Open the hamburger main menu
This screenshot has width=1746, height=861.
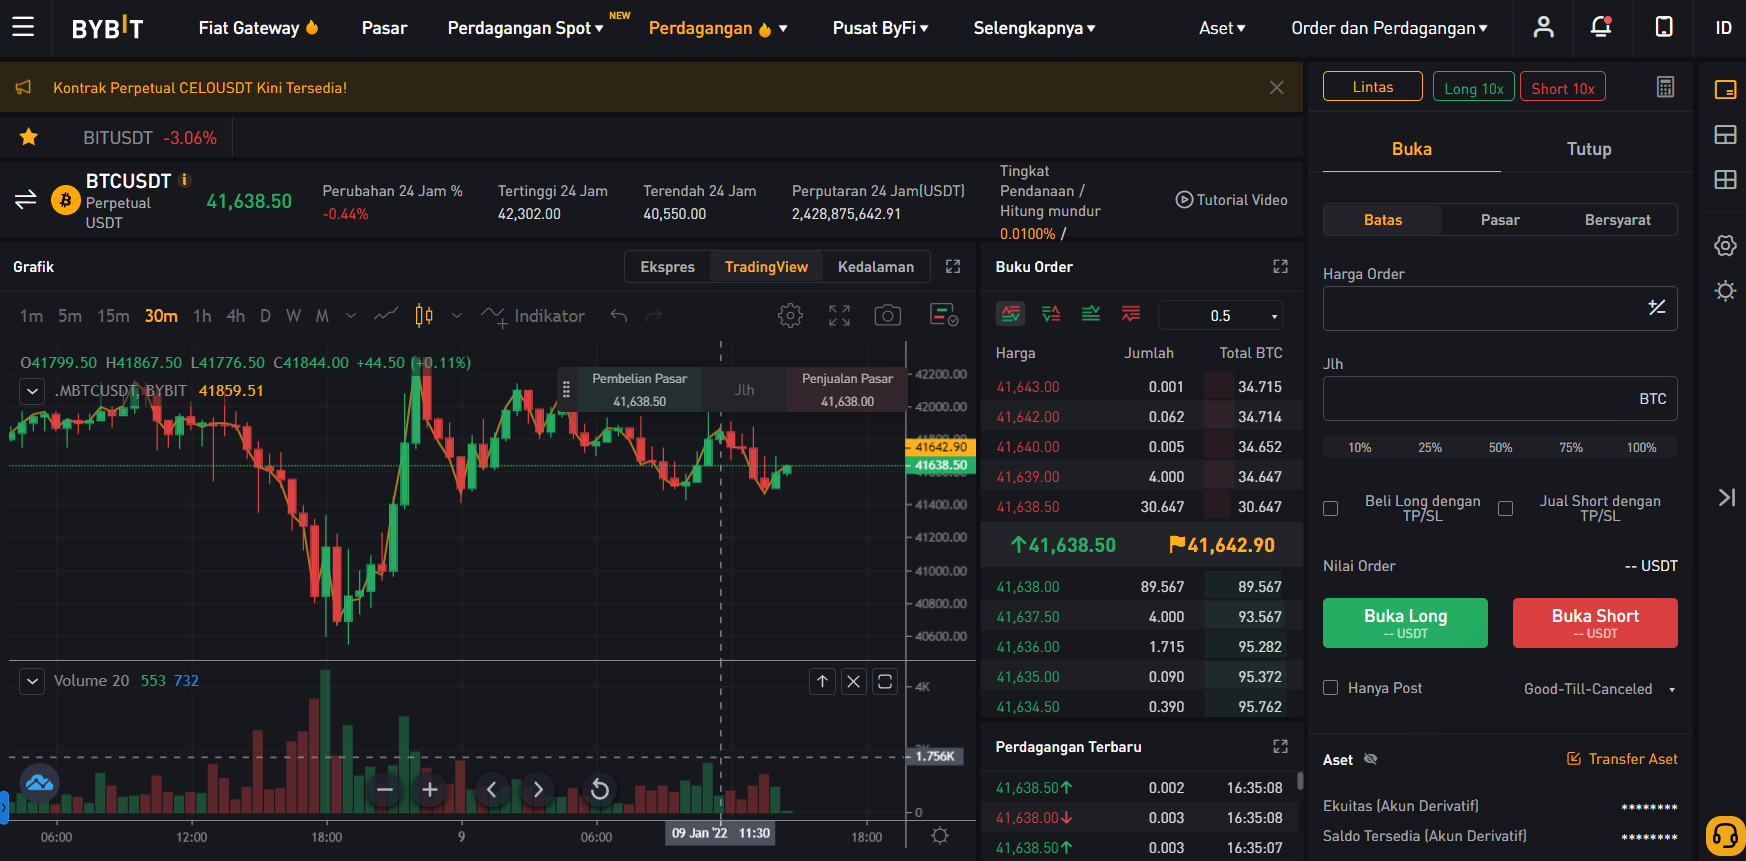(x=23, y=27)
